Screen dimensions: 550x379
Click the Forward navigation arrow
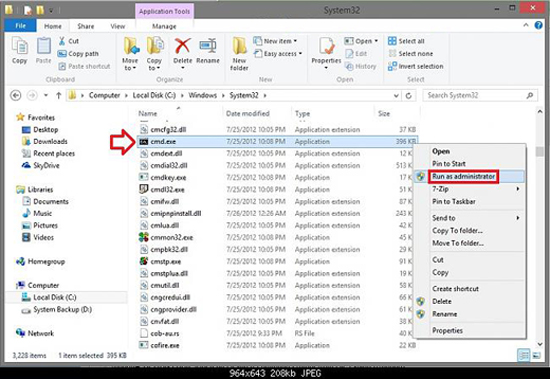point(32,95)
